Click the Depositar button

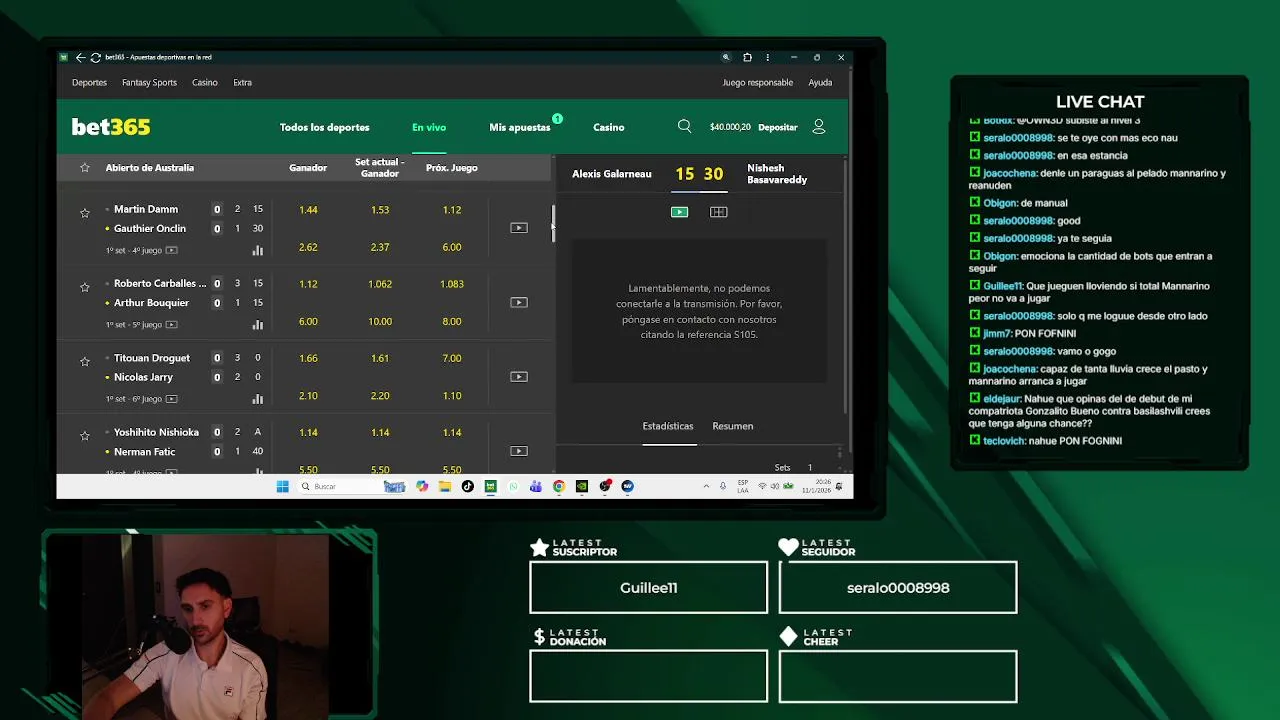click(778, 127)
